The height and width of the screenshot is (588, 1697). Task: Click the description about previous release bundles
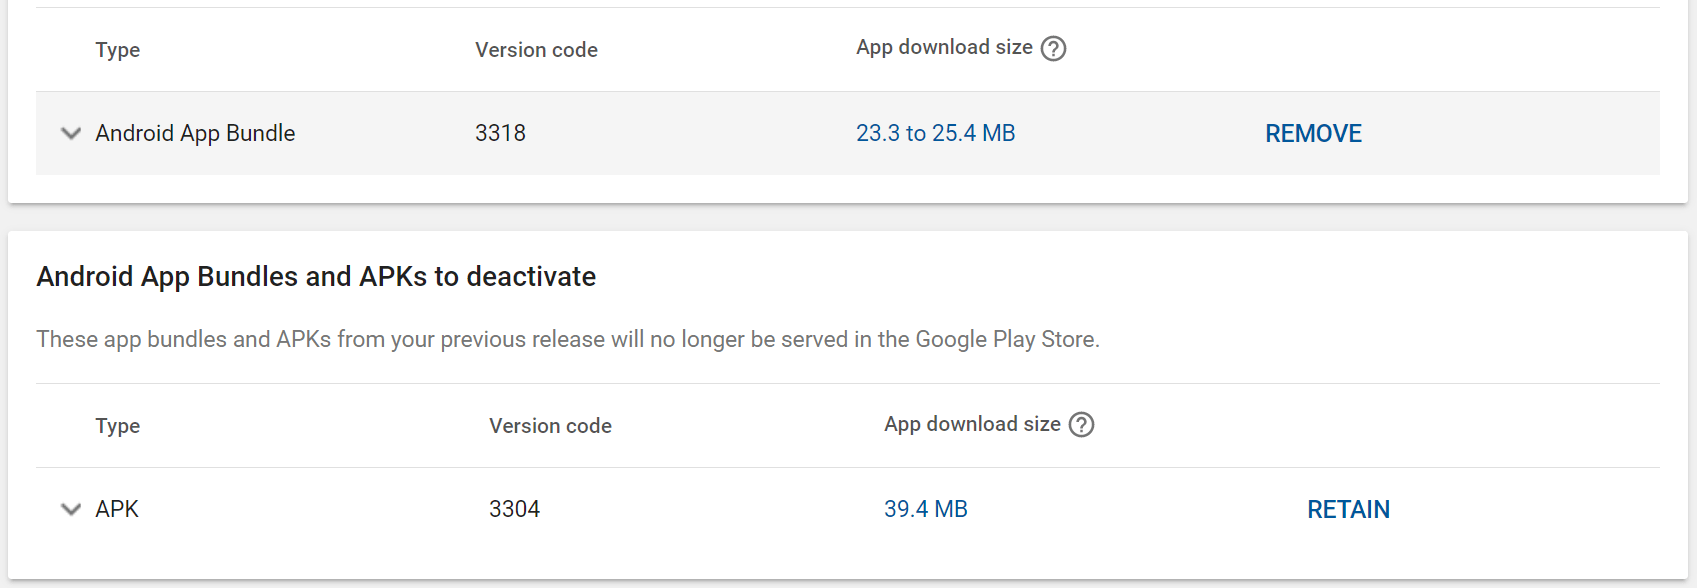tap(567, 339)
